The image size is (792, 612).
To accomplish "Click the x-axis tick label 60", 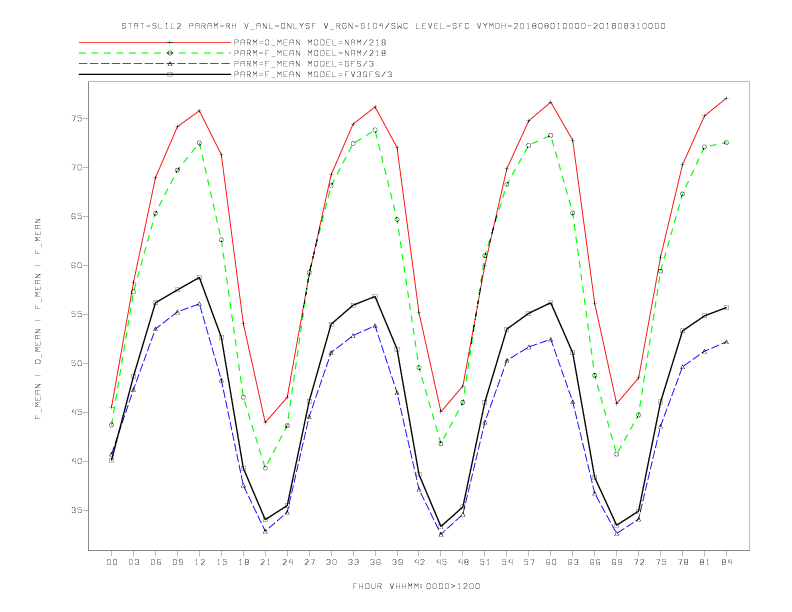I will point(551,562).
